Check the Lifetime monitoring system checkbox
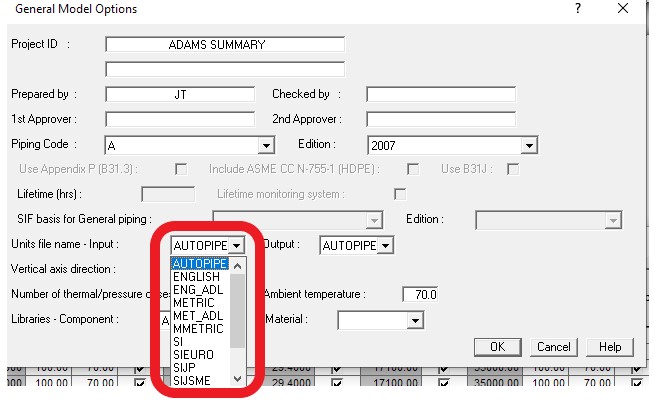Screen dimensions: 653x401 [400, 194]
